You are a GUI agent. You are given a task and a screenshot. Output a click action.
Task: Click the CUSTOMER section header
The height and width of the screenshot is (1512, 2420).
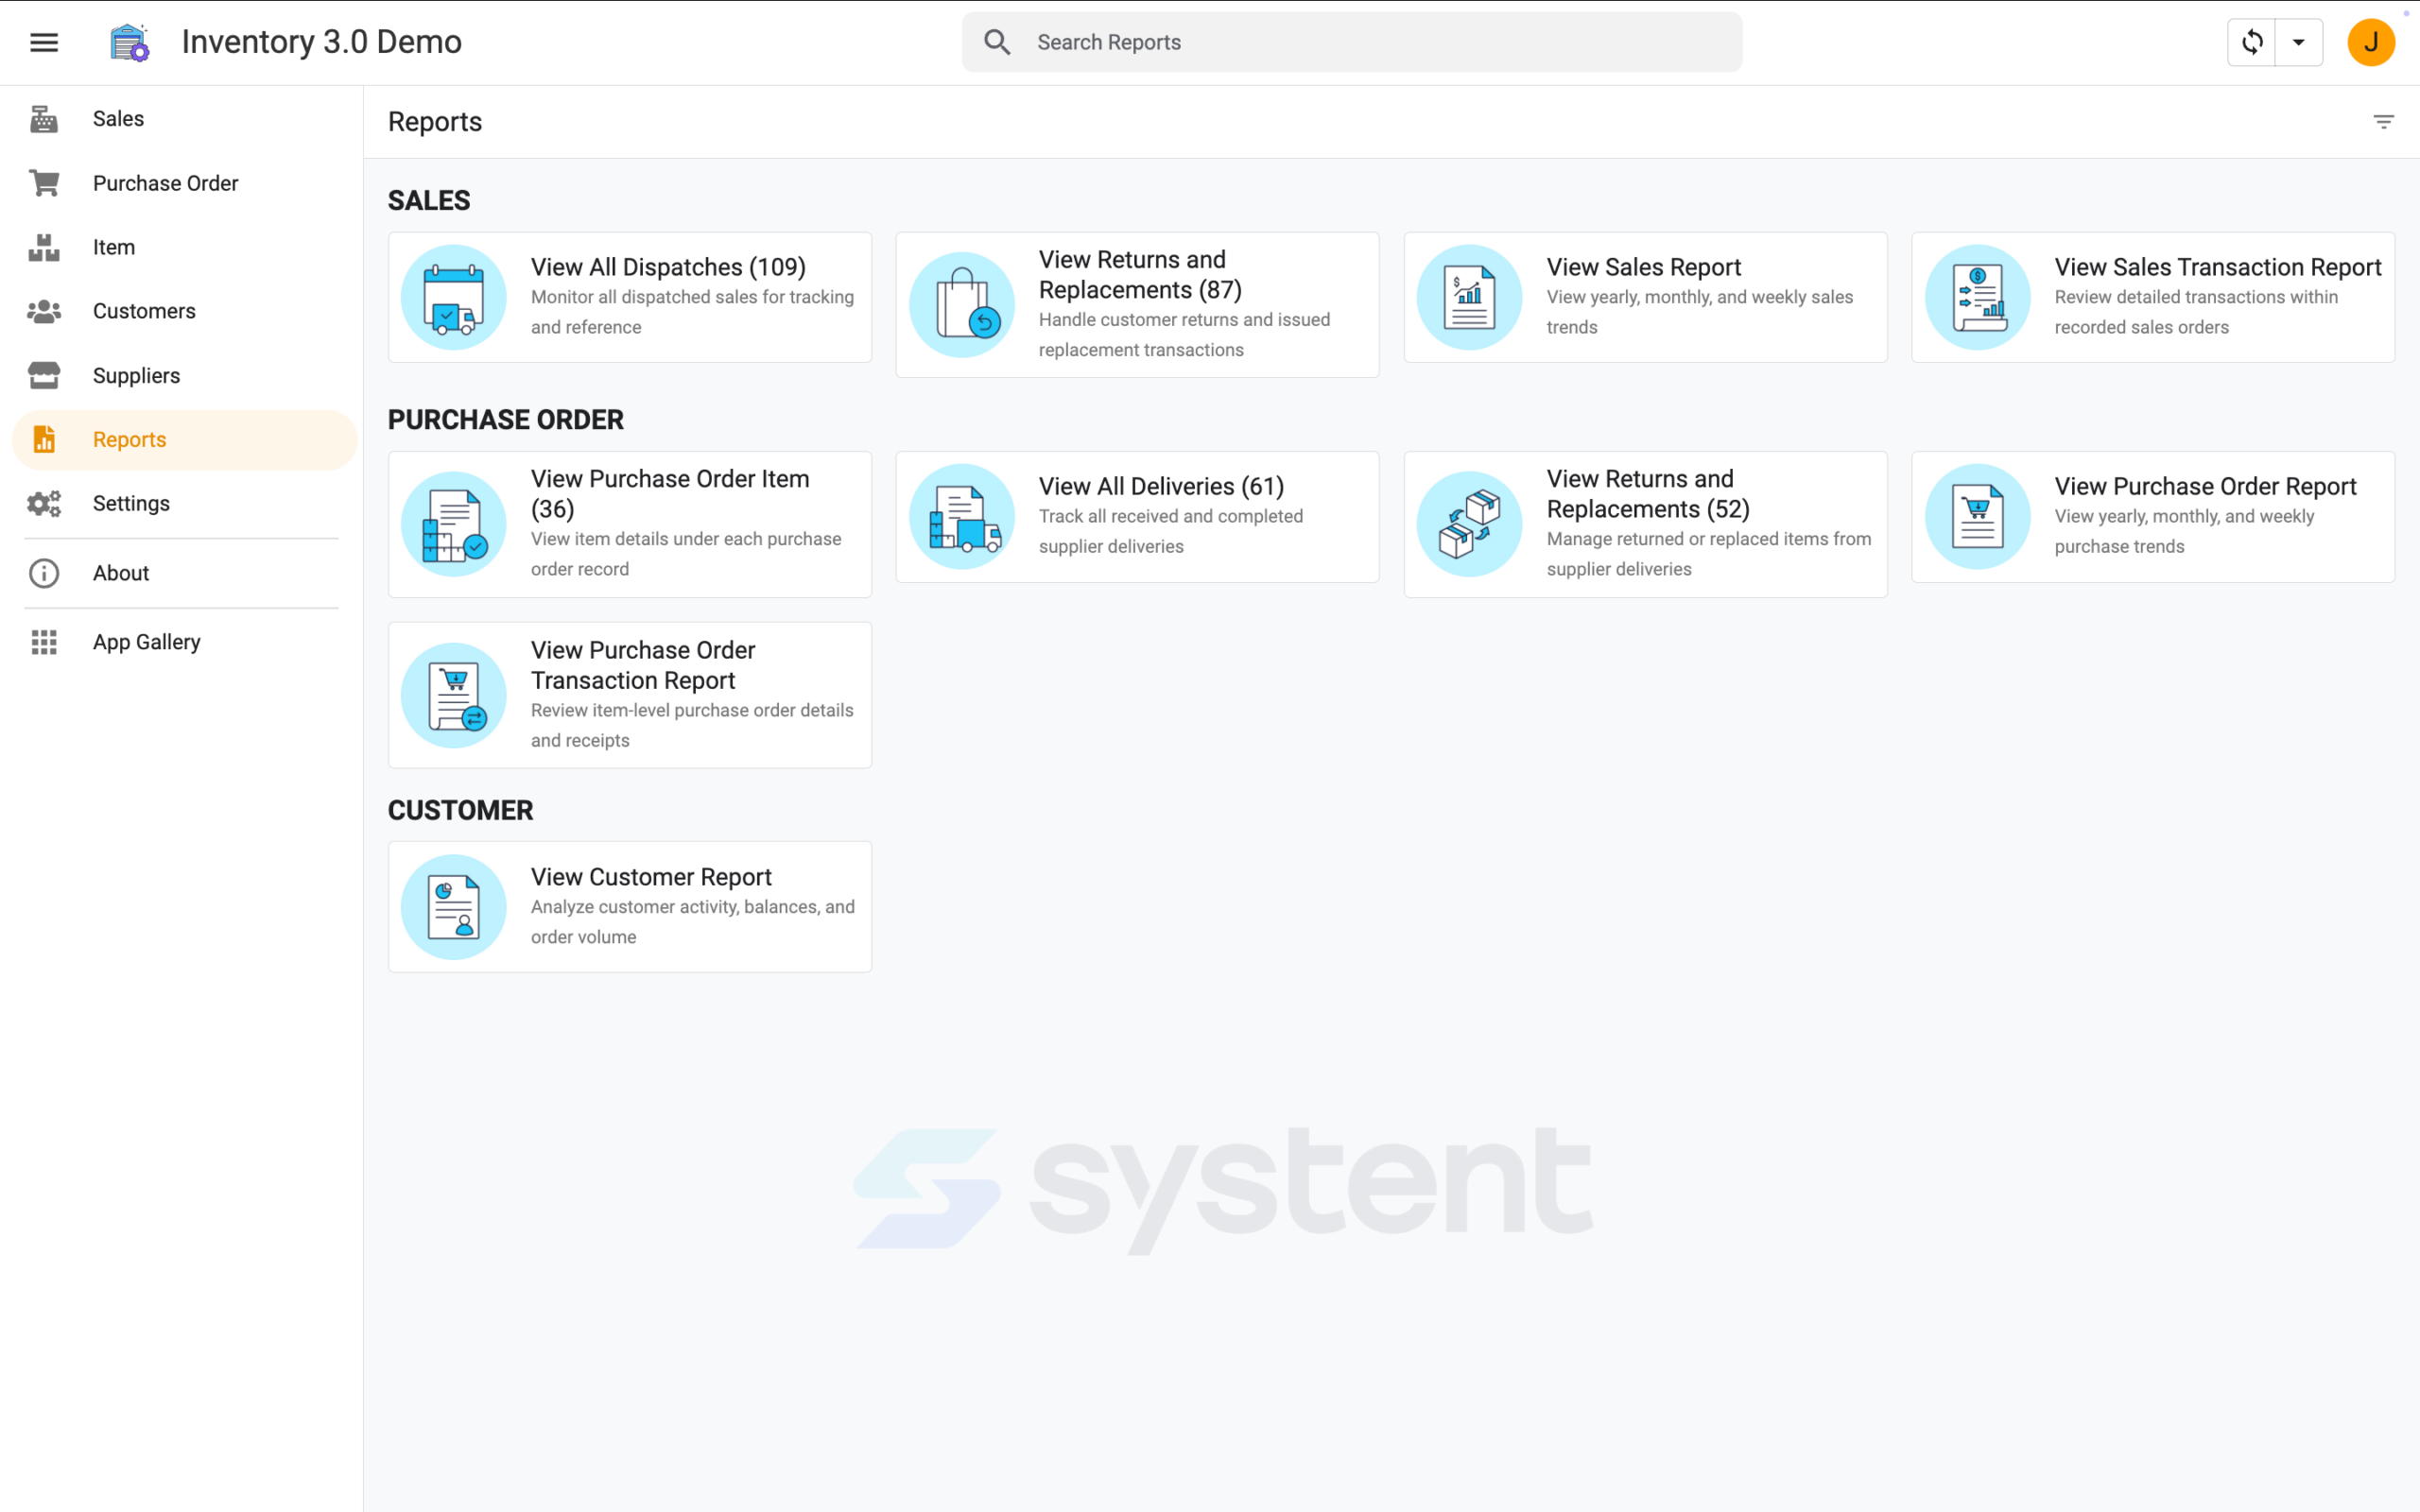click(461, 810)
